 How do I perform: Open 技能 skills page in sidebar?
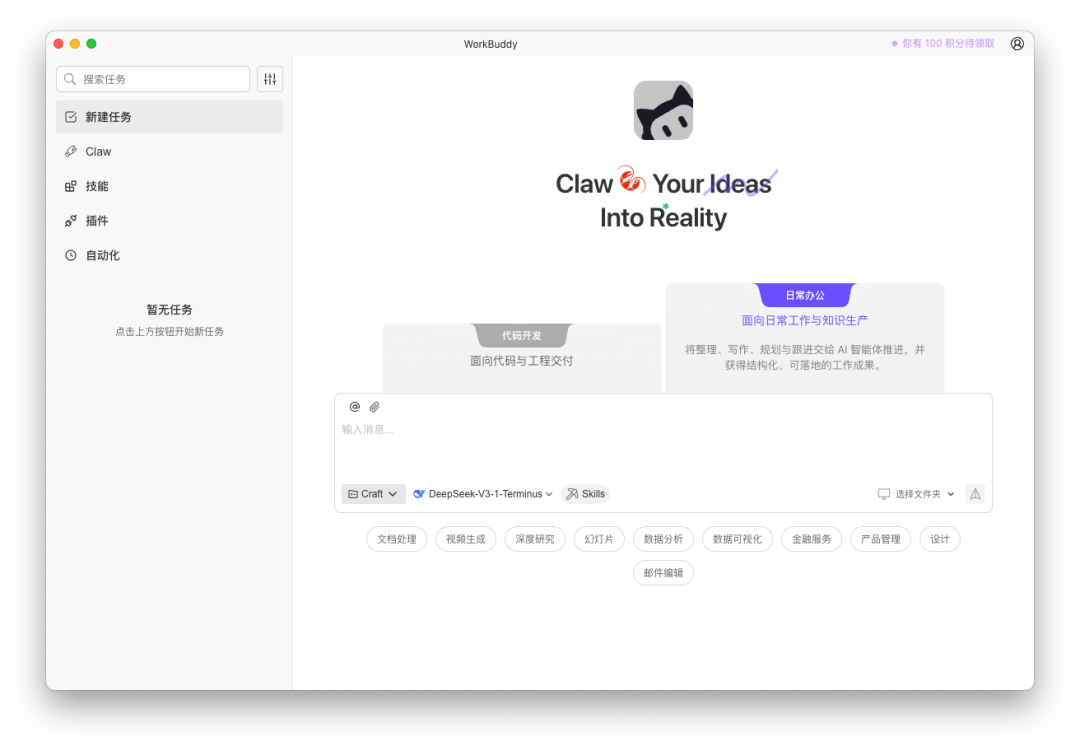pyautogui.click(x=169, y=186)
